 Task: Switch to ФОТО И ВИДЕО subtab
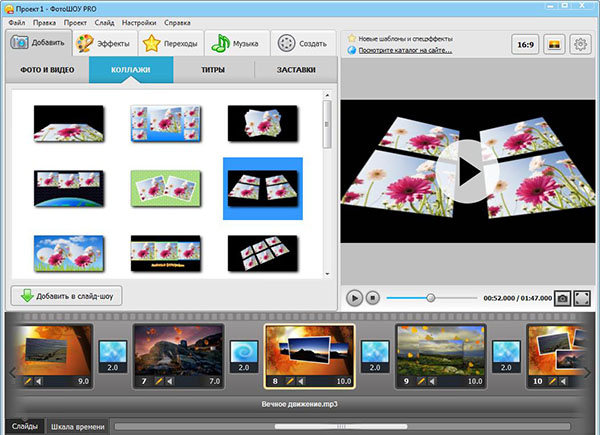click(x=47, y=70)
